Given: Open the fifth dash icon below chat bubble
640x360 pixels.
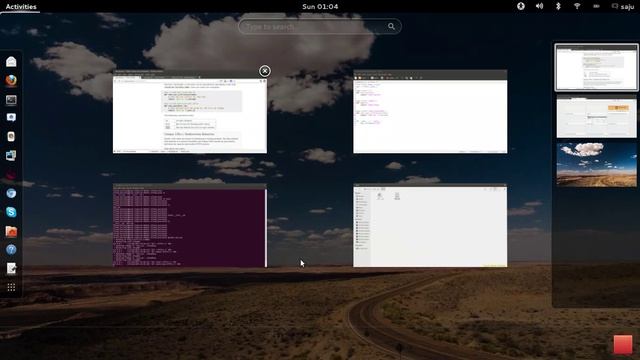Looking at the screenshot, I should pos(11,137).
